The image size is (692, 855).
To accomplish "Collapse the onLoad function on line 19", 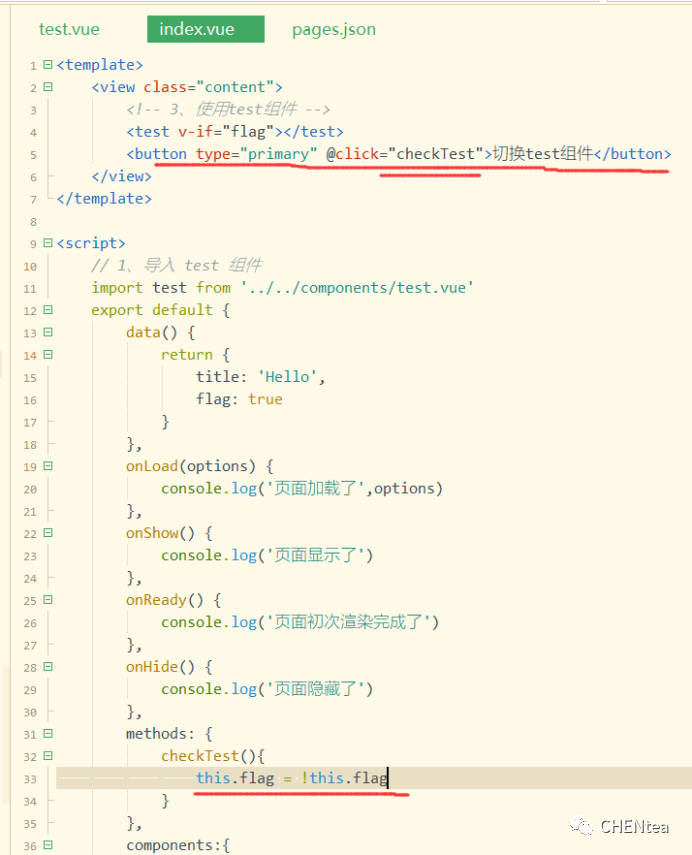I will click(x=48, y=466).
